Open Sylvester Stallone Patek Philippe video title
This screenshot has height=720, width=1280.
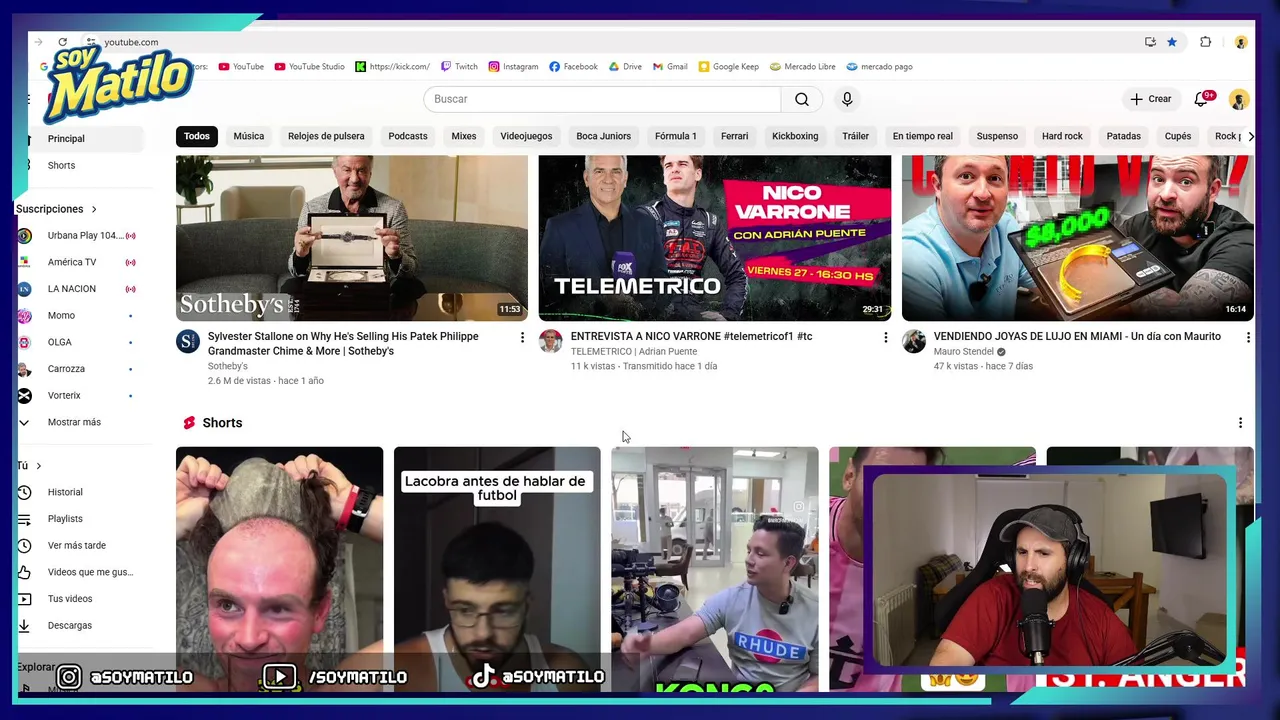click(x=343, y=344)
